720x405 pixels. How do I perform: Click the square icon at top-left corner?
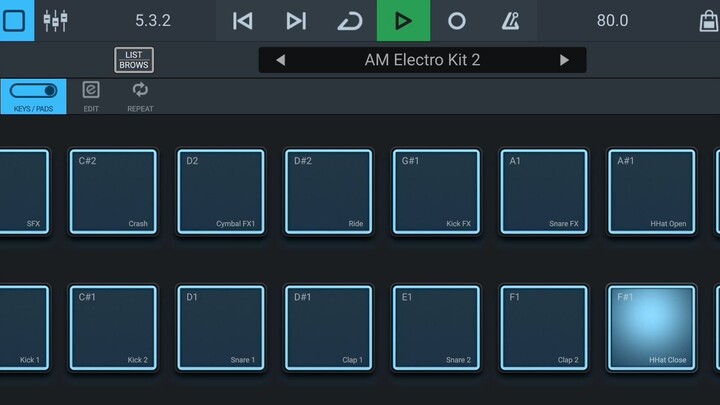pyautogui.click(x=16, y=20)
